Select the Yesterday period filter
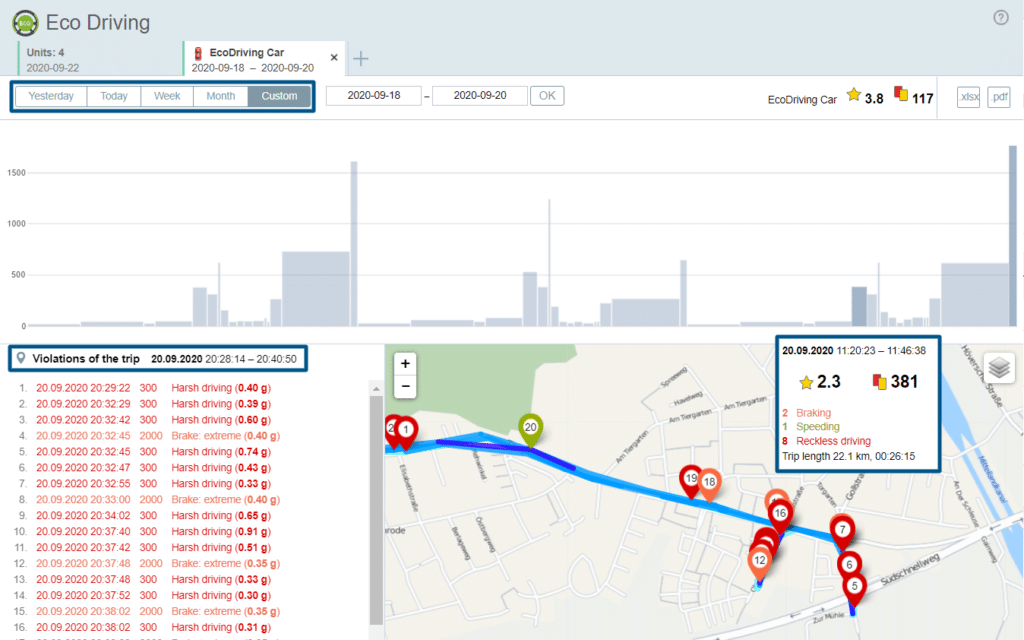The image size is (1024, 640). click(50, 95)
